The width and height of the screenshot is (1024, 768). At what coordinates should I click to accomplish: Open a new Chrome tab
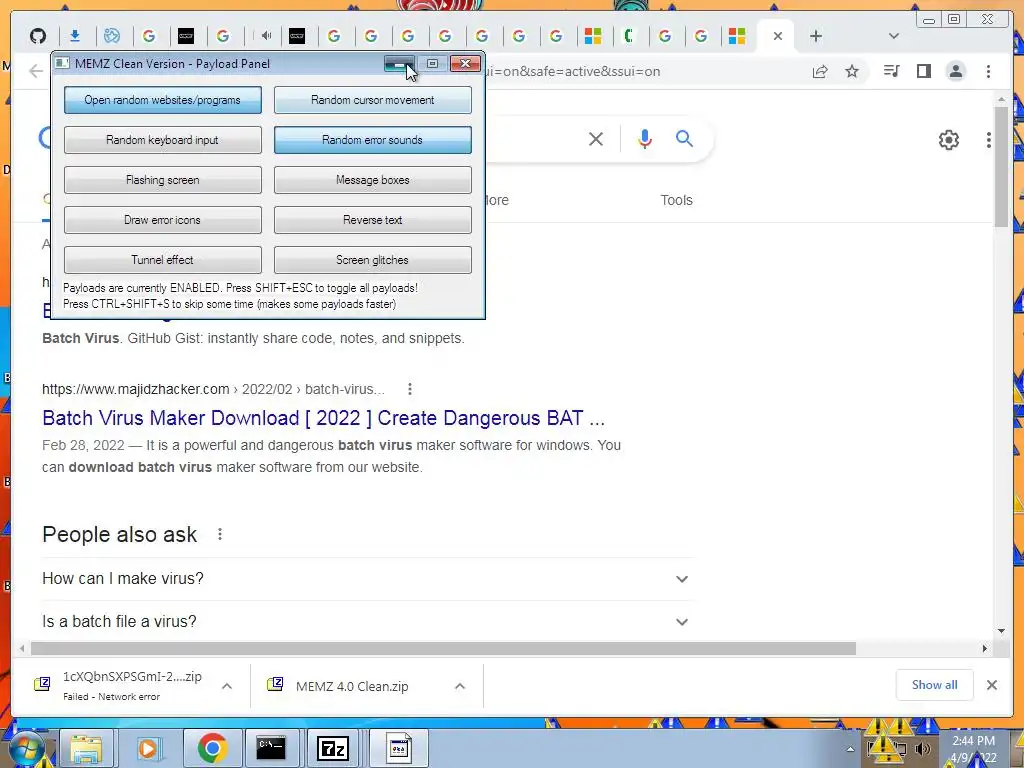tap(816, 36)
